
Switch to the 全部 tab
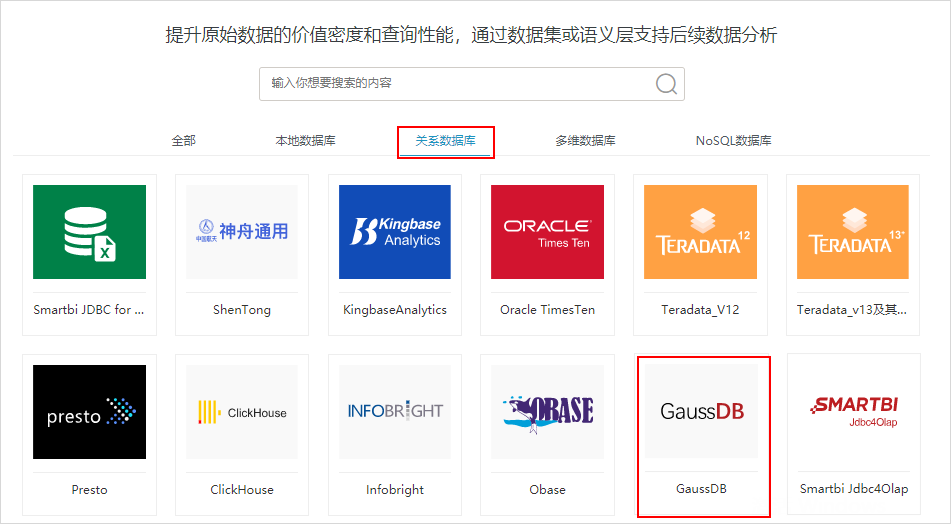click(x=184, y=141)
